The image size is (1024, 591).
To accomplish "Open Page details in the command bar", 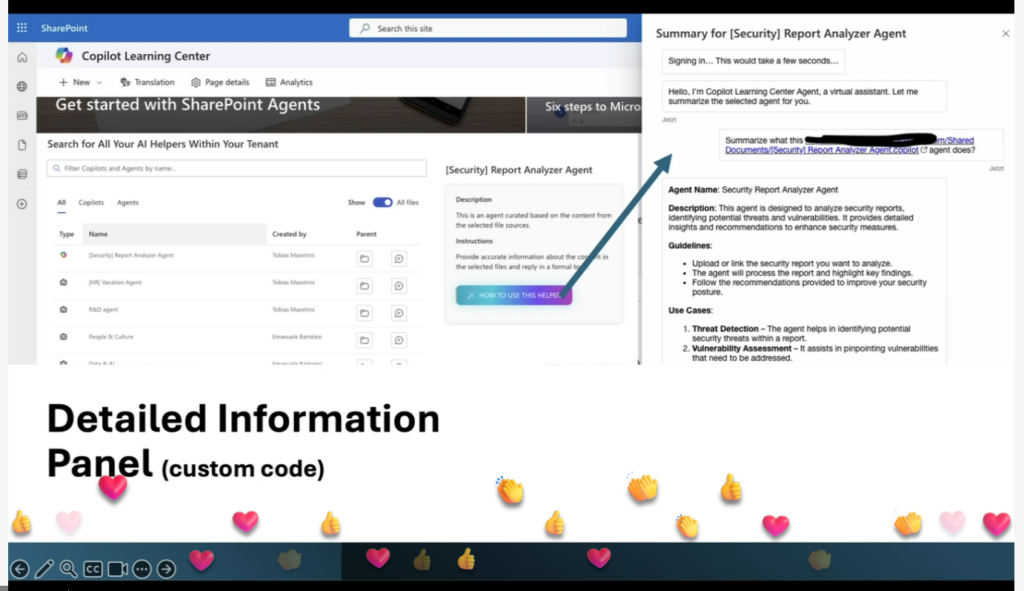I will click(220, 82).
